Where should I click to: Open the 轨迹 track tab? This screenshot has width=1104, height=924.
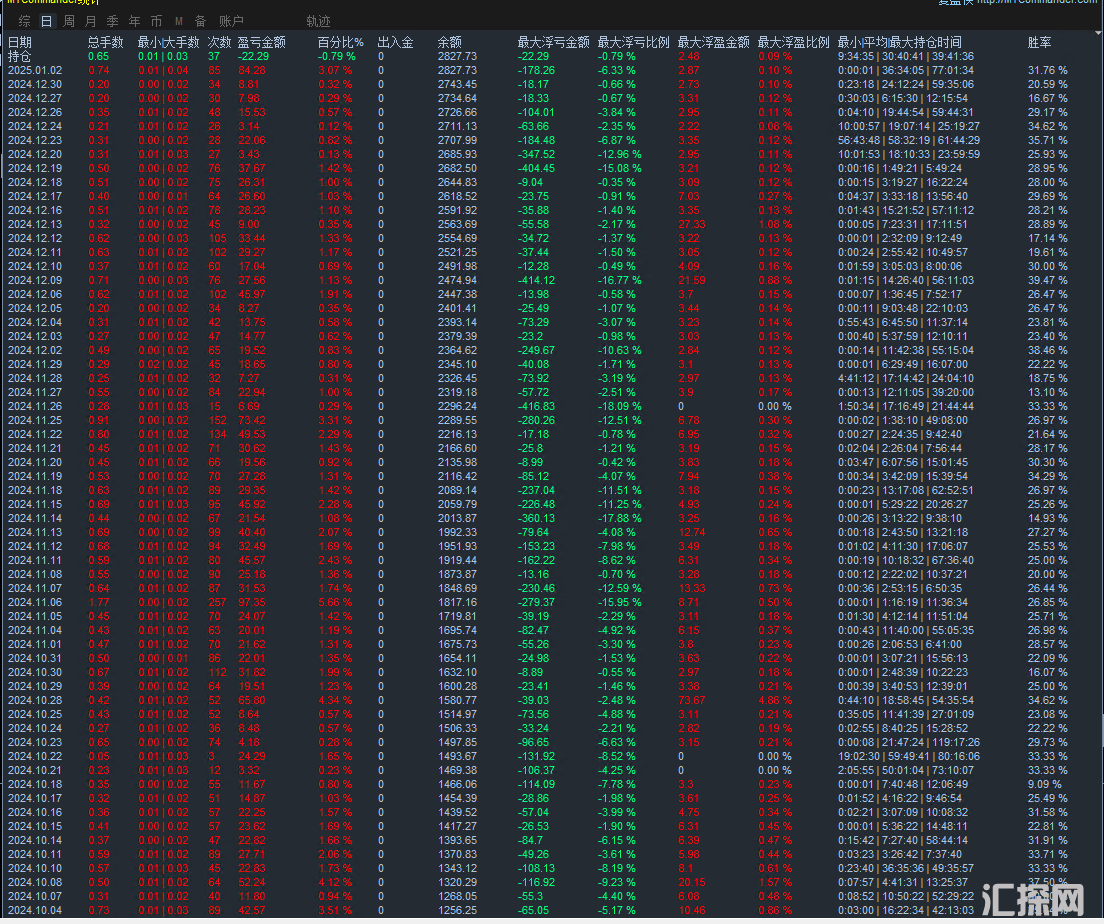pyautogui.click(x=318, y=21)
